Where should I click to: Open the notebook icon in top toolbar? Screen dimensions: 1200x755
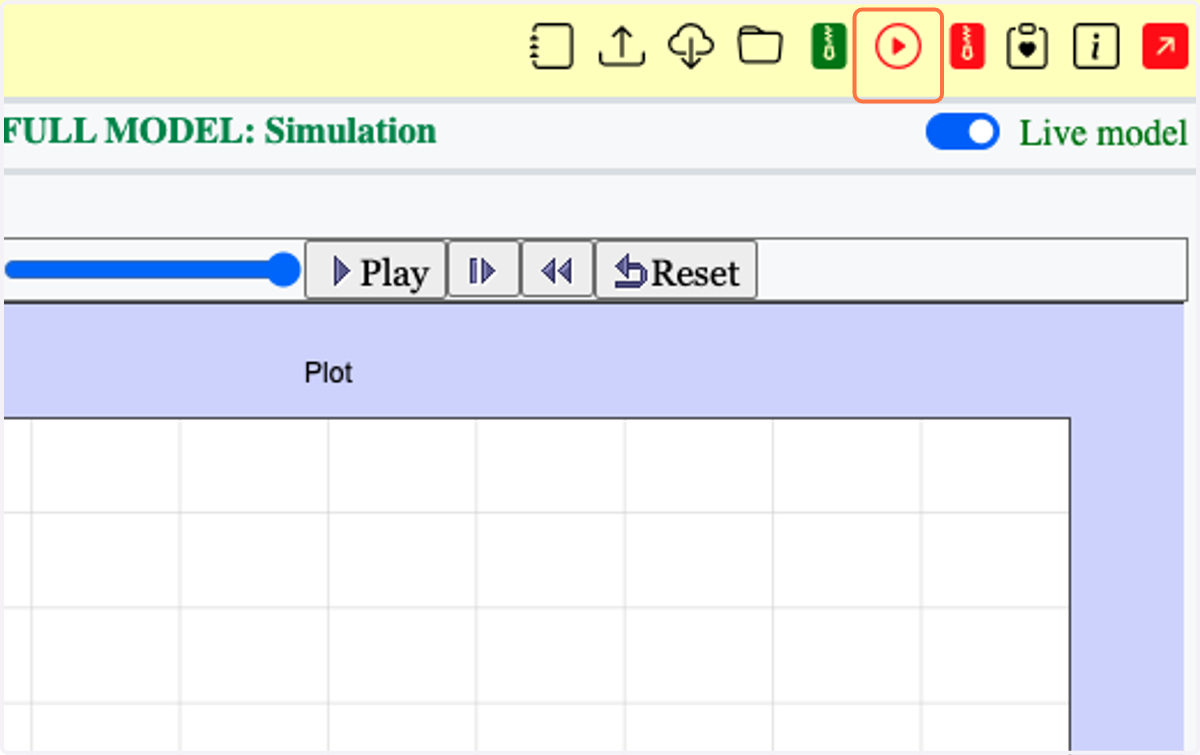click(551, 47)
